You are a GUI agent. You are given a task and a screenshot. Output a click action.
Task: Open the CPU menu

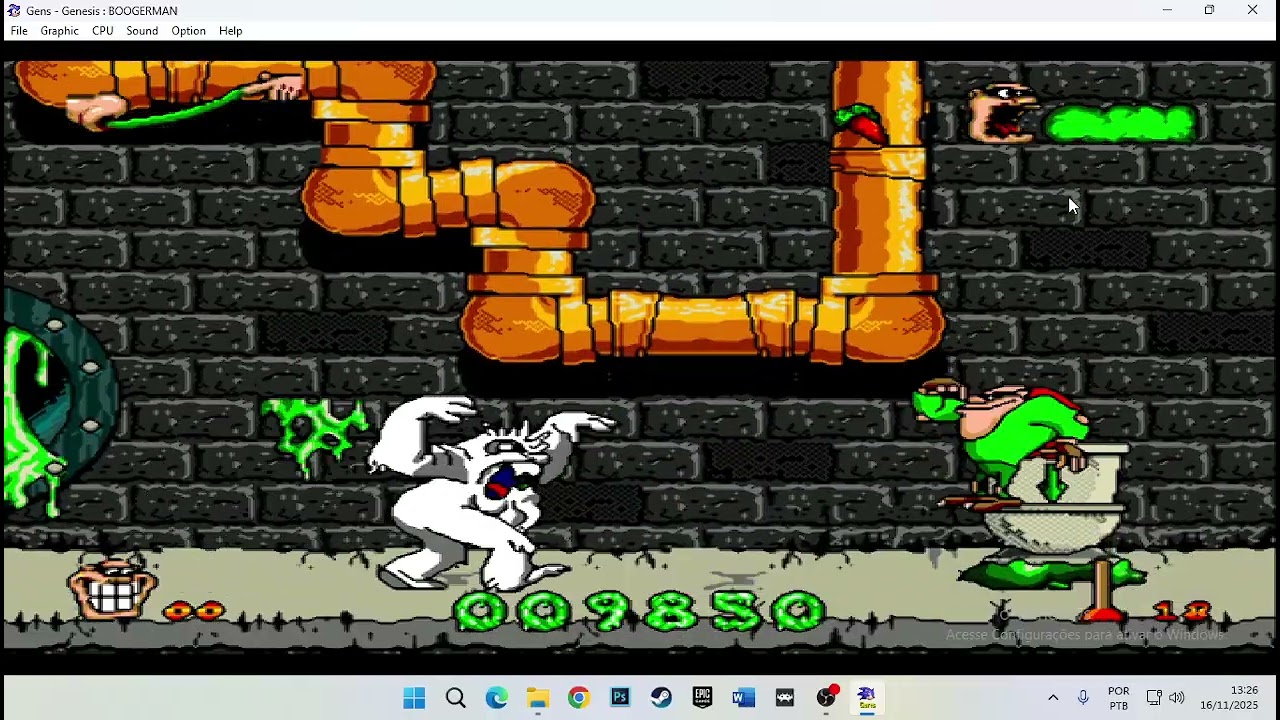click(x=102, y=31)
